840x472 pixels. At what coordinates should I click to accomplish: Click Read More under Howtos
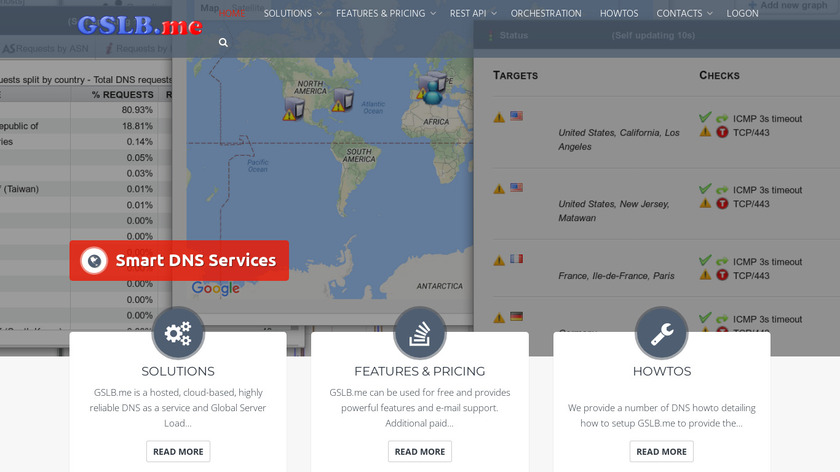click(x=661, y=452)
